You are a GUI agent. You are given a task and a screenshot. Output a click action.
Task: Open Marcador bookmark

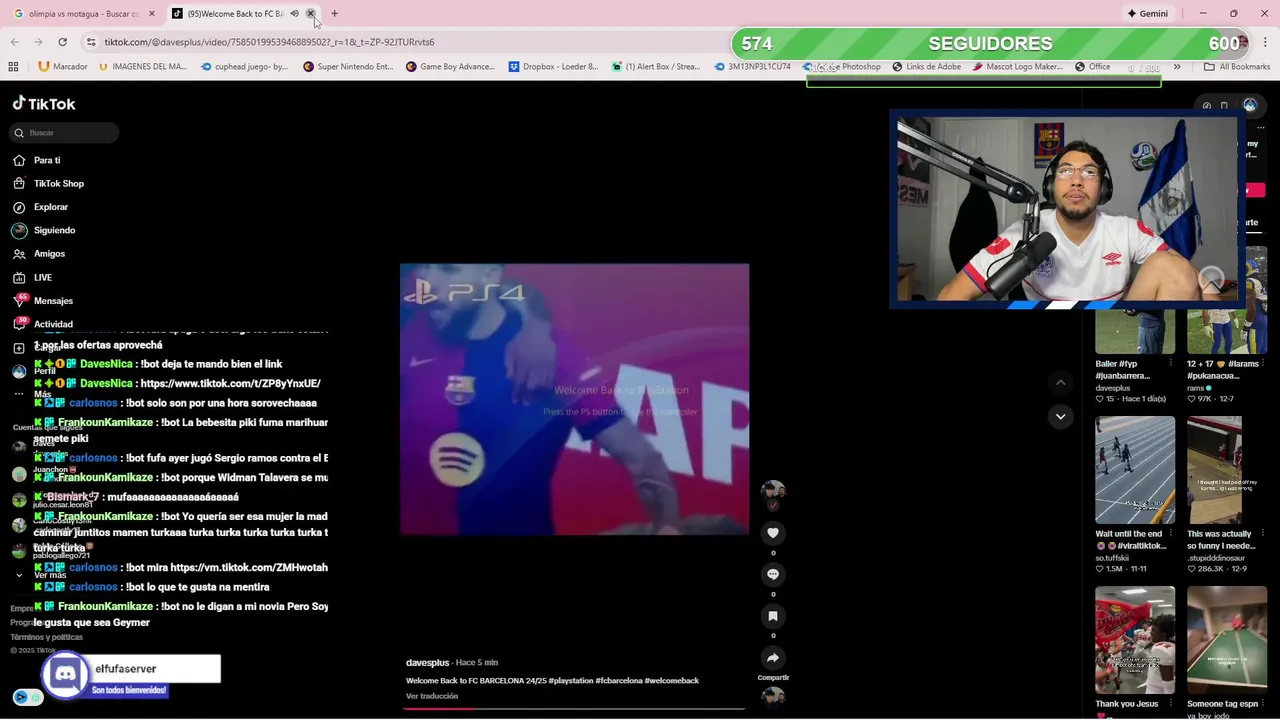point(63,67)
